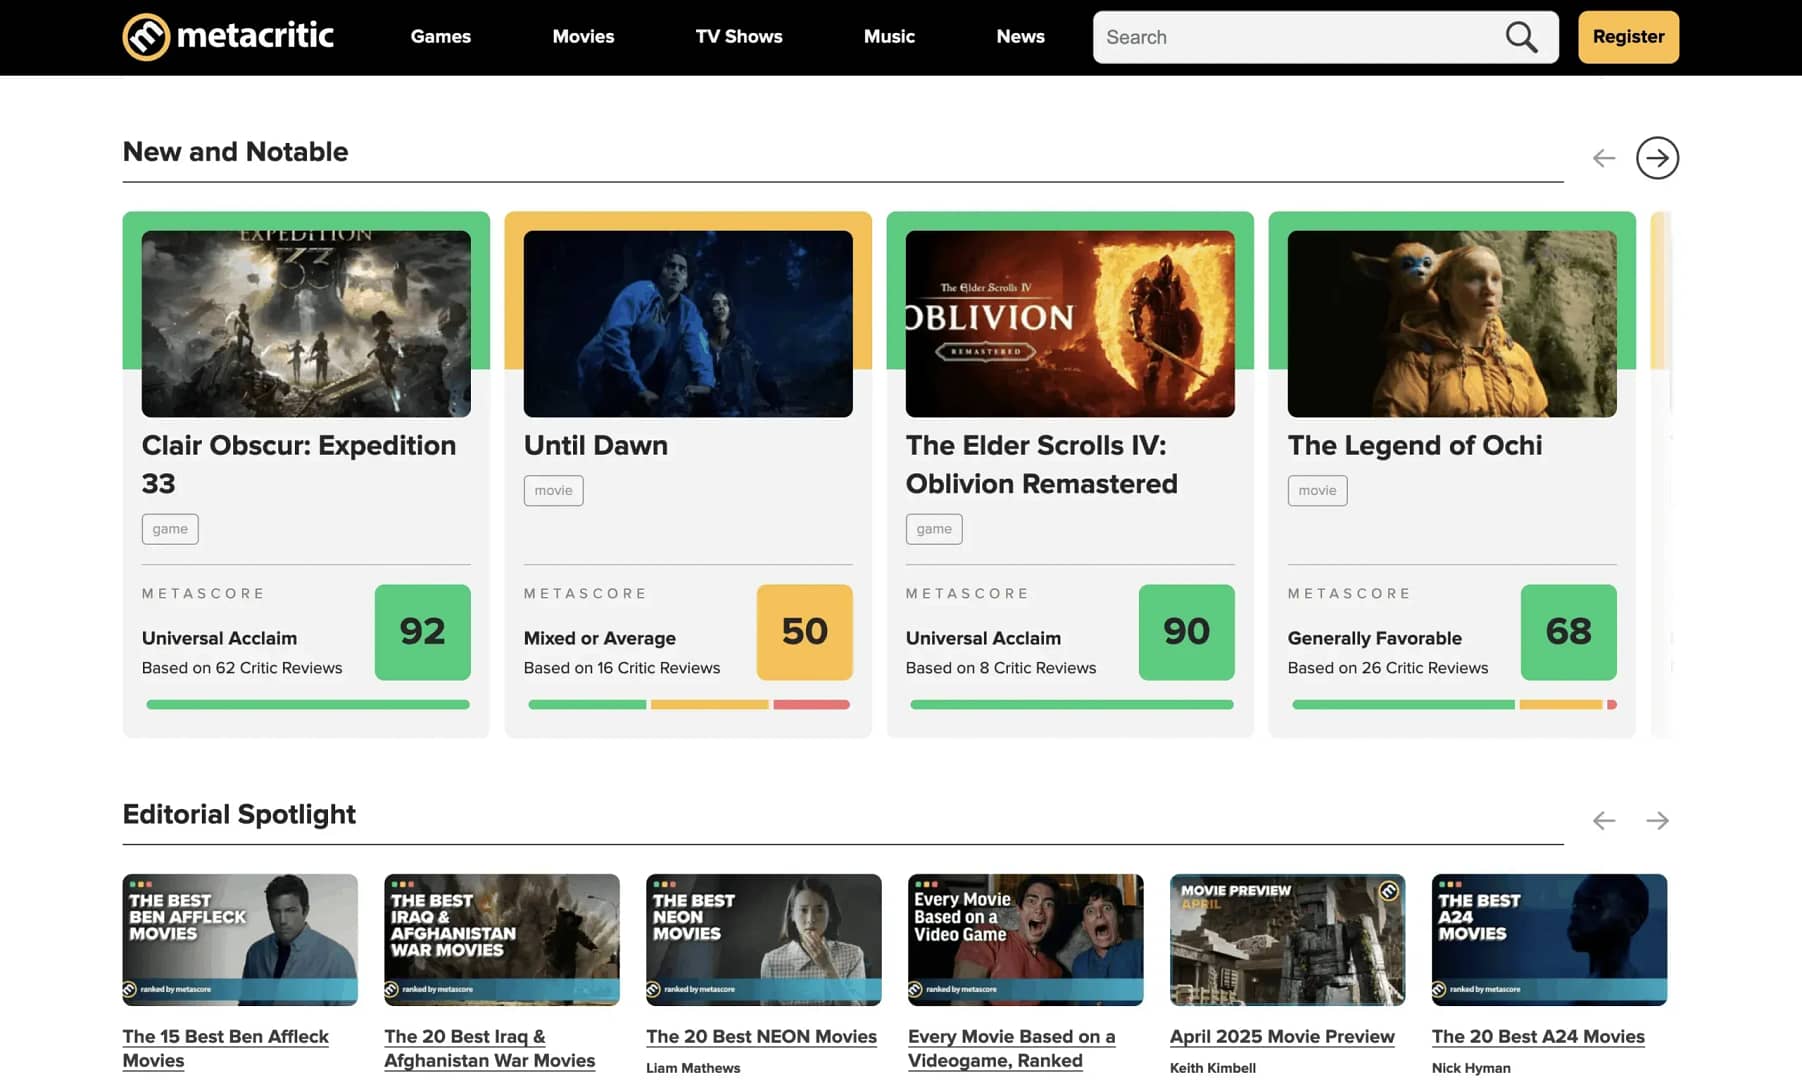This screenshot has height=1080, width=1802.
Task: Click "Generally Favorable" label on Legend of Ochi
Action: click(1375, 638)
